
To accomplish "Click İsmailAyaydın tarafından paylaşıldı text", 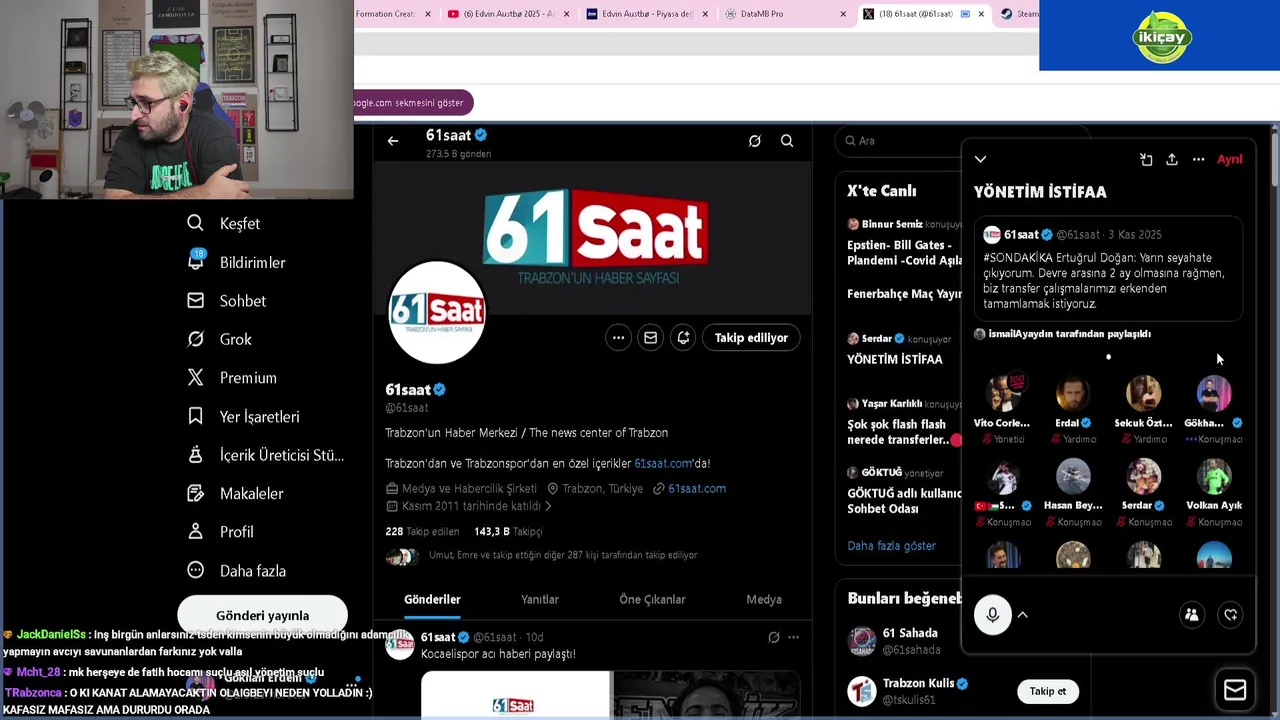I will (x=1069, y=334).
